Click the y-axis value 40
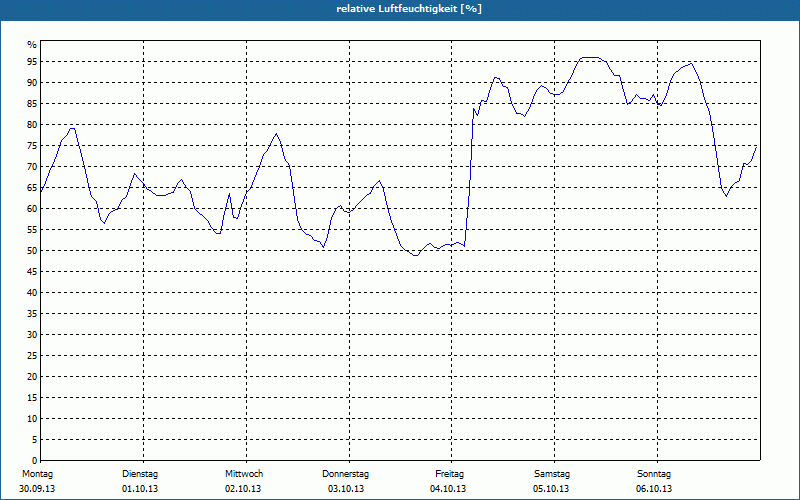Image resolution: width=800 pixels, height=500 pixels. click(x=32, y=292)
